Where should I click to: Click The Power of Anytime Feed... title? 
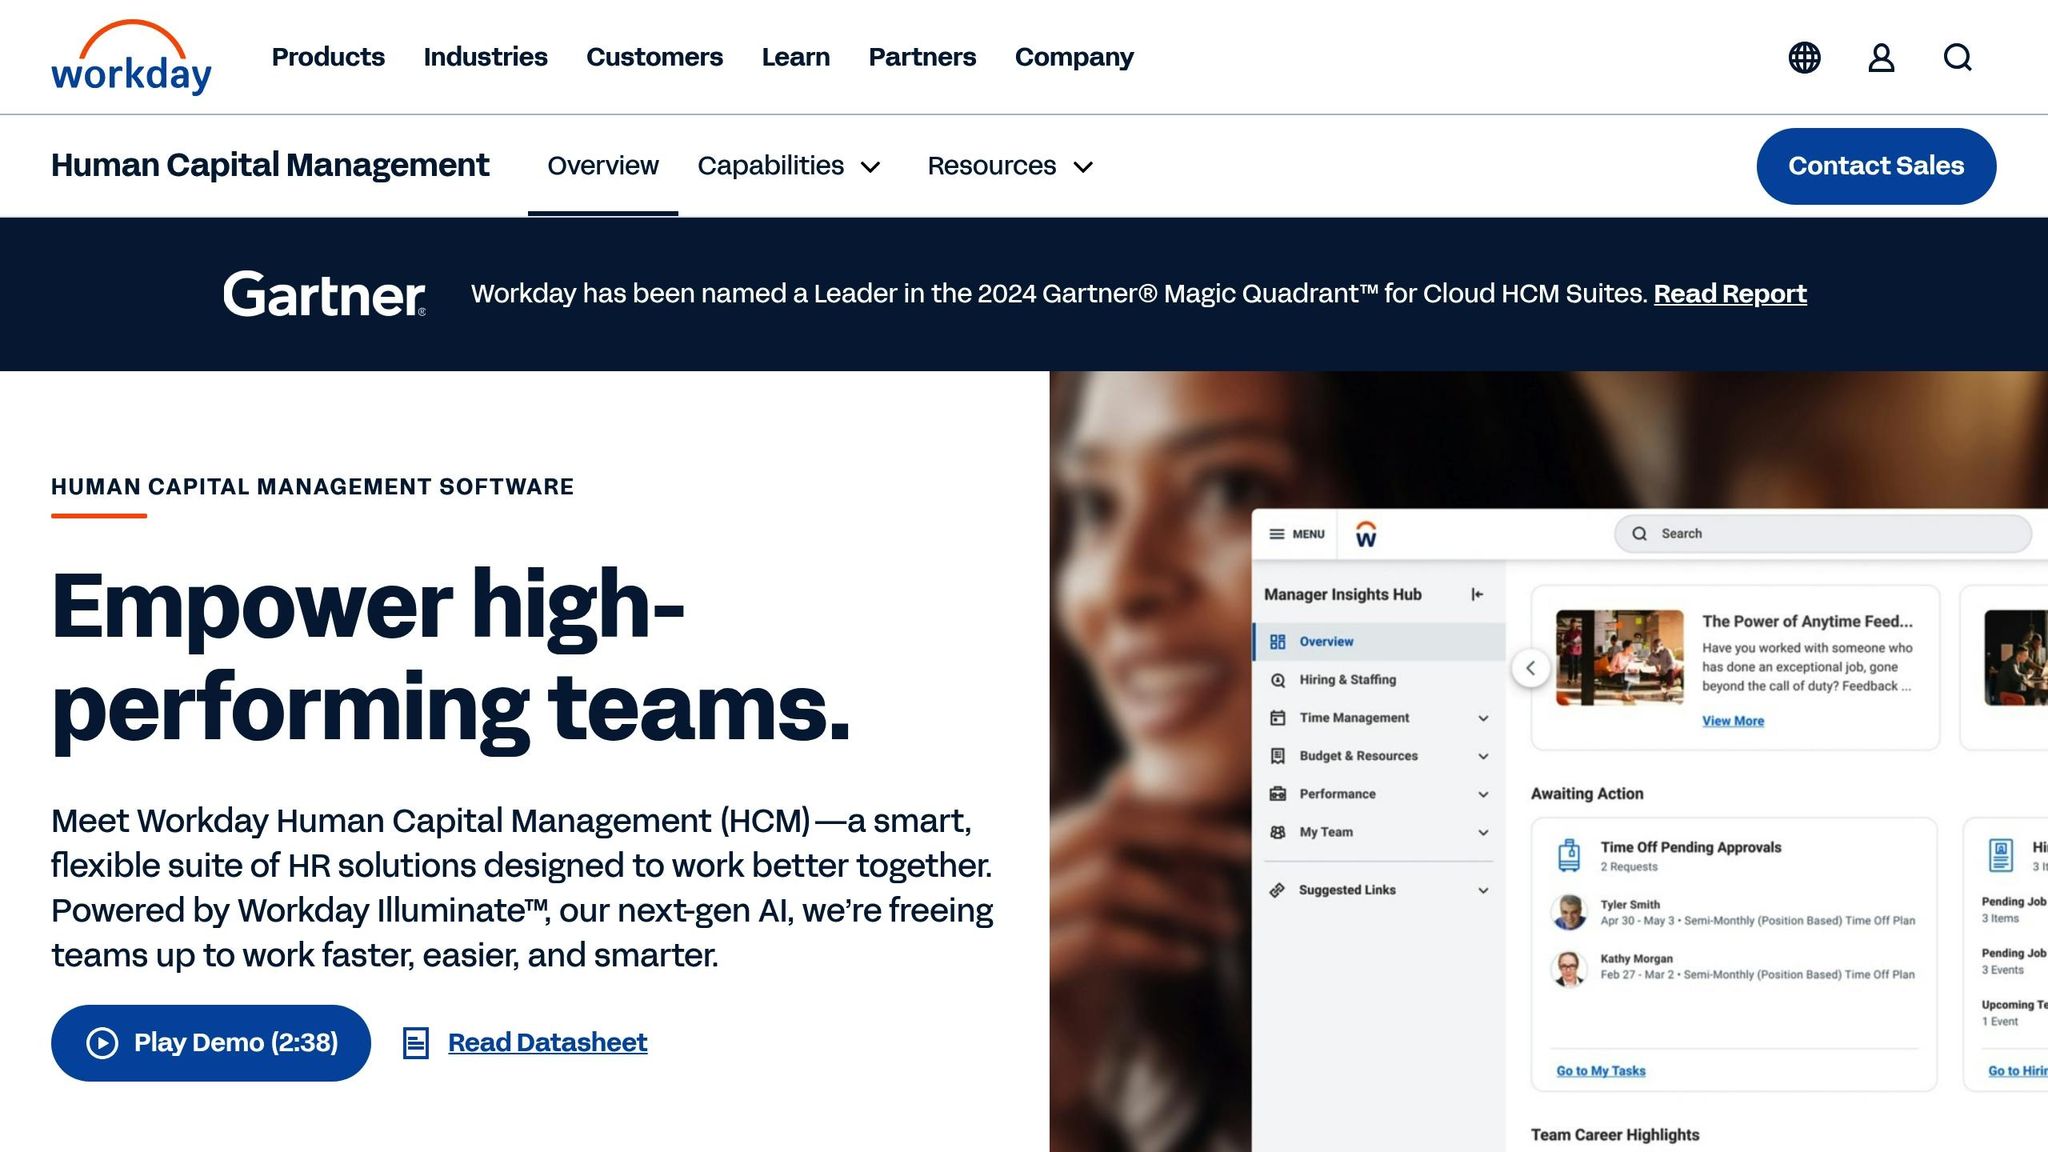pos(1807,621)
